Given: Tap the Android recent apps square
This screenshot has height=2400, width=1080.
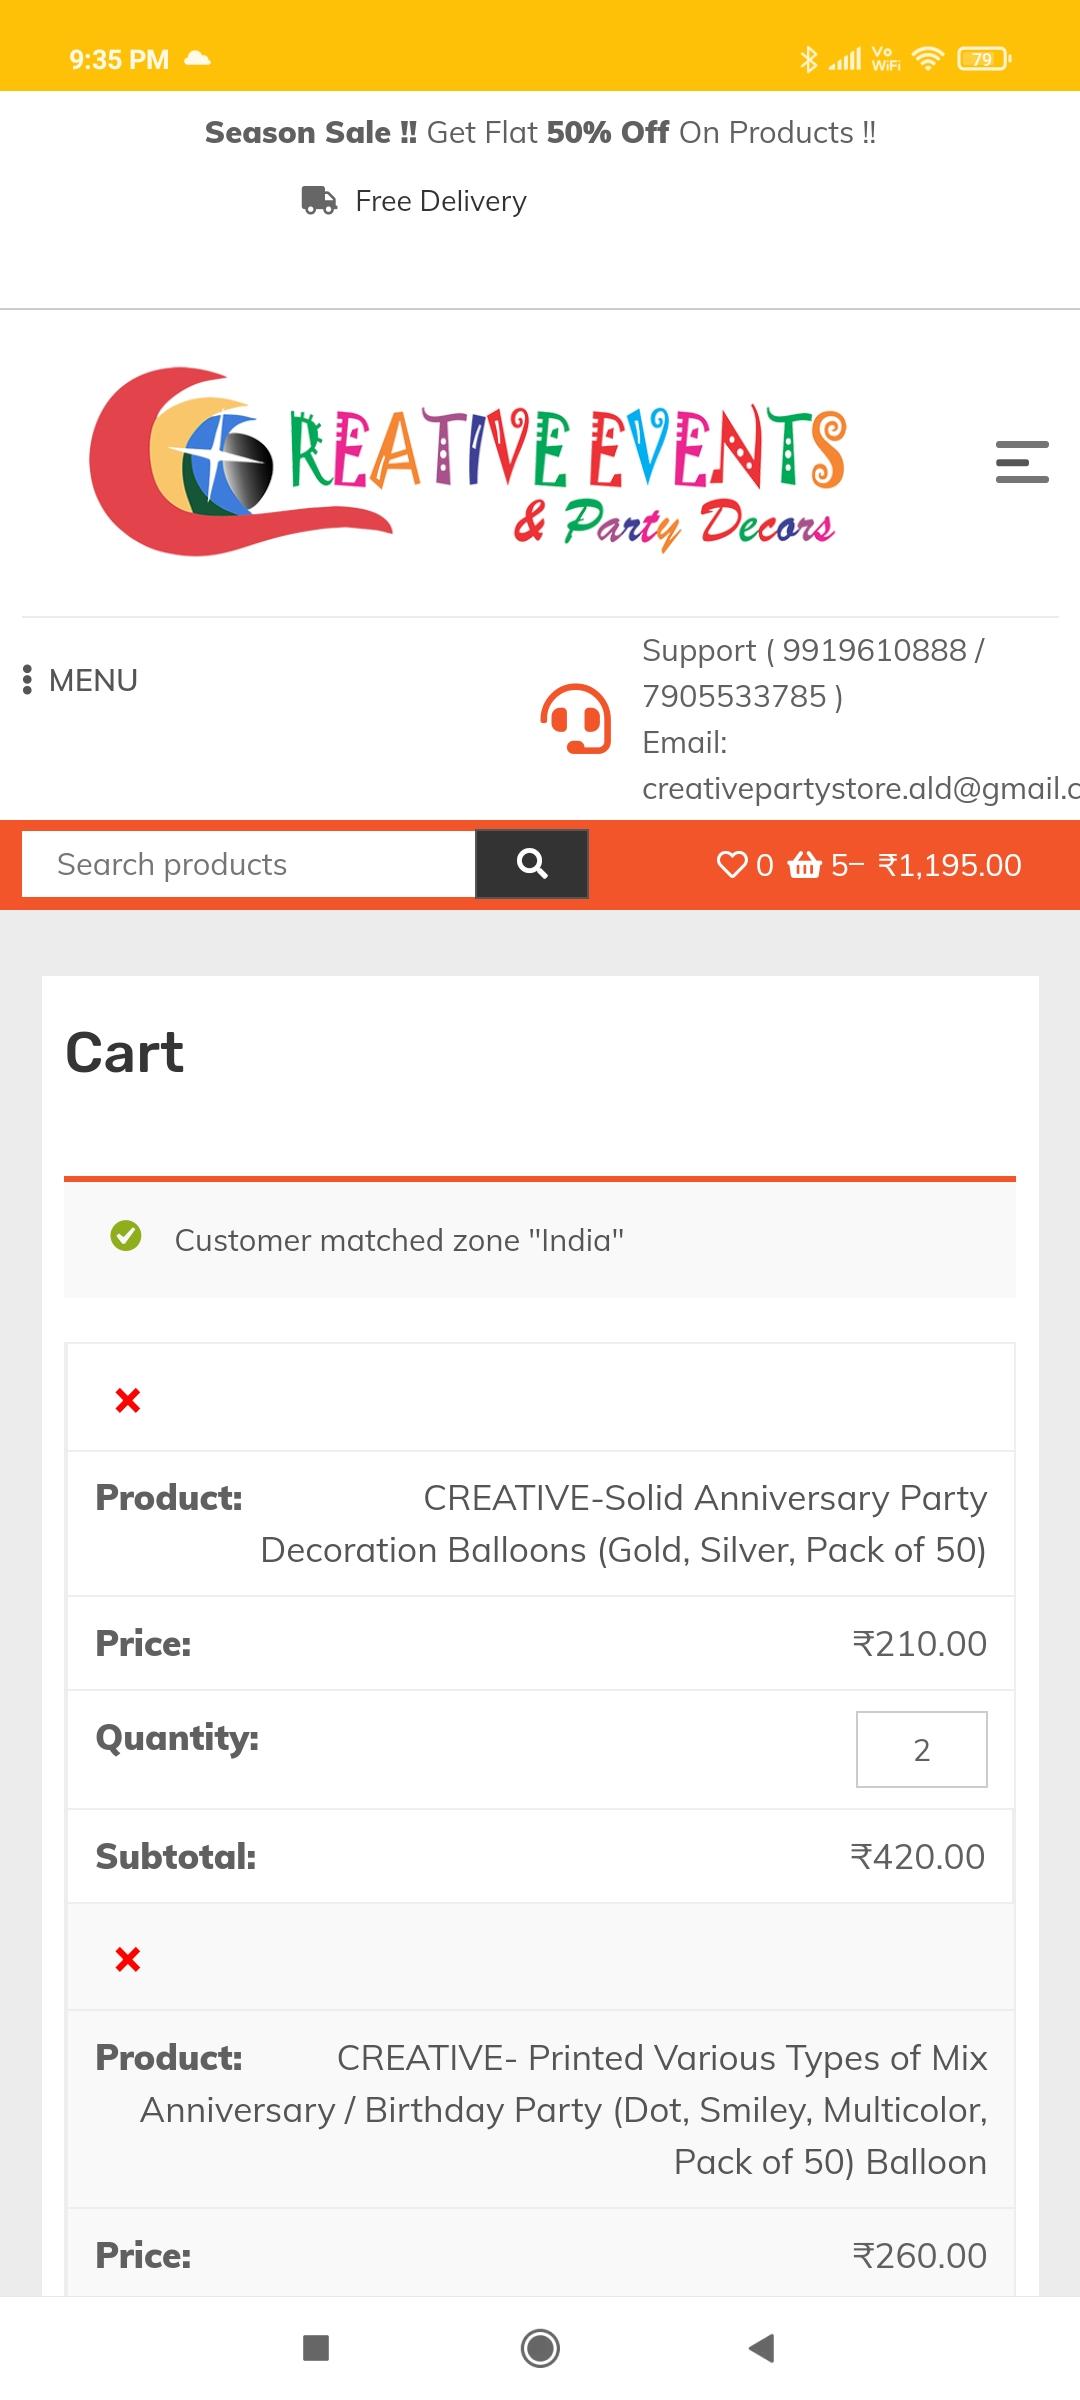Looking at the screenshot, I should (316, 2348).
